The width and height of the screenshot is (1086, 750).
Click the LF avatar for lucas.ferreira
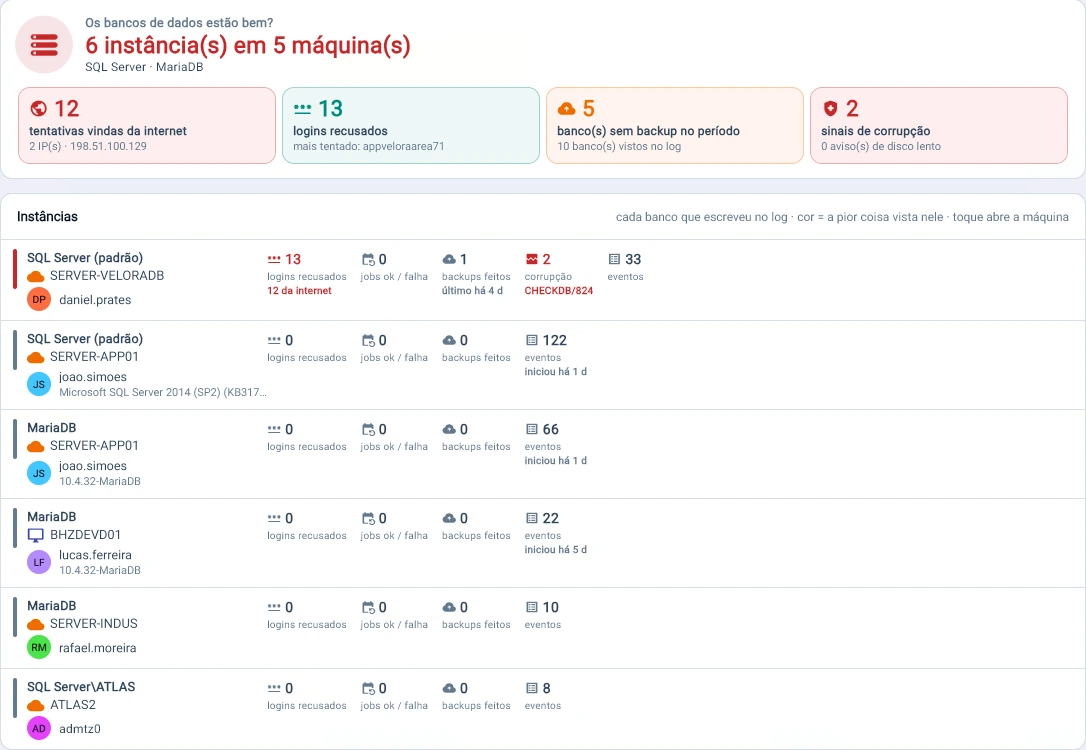39,562
